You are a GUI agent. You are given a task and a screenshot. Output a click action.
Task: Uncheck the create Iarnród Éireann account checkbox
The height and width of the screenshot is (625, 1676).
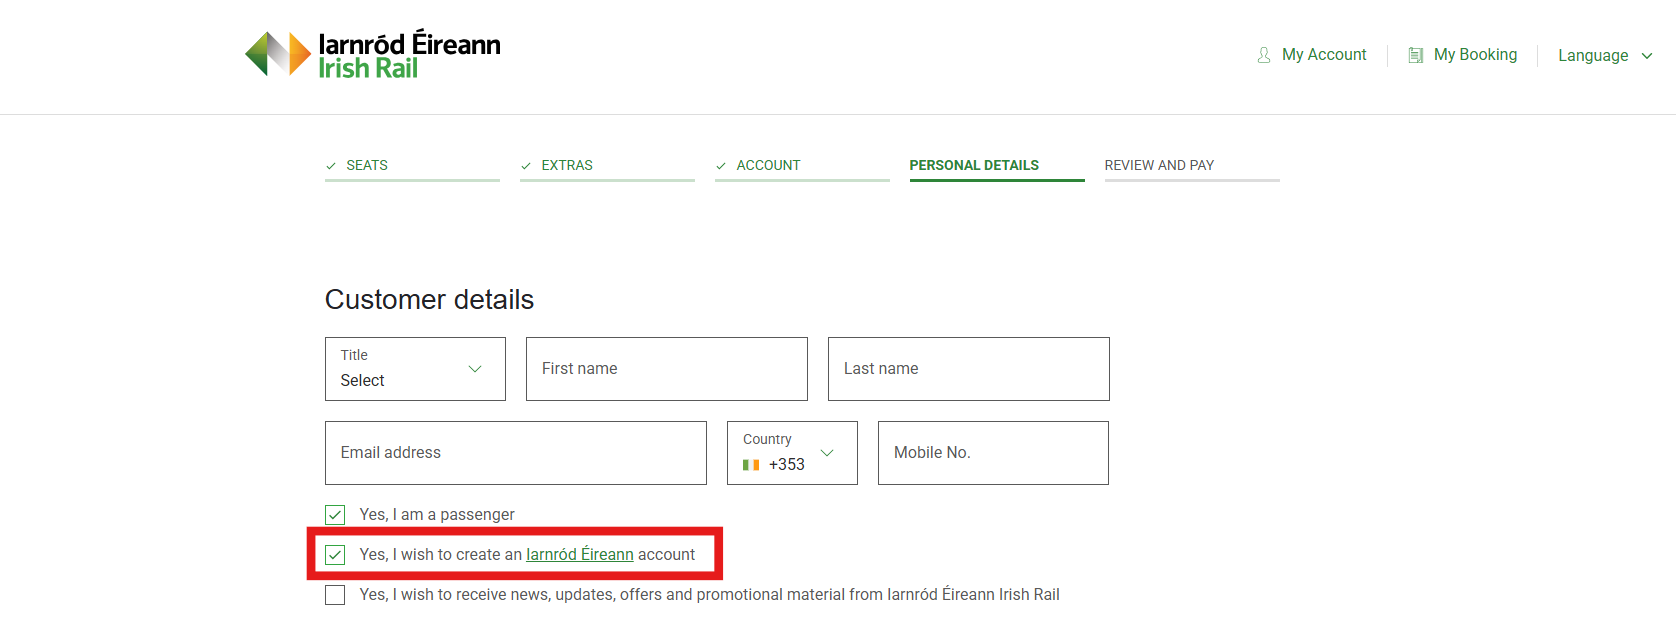335,555
